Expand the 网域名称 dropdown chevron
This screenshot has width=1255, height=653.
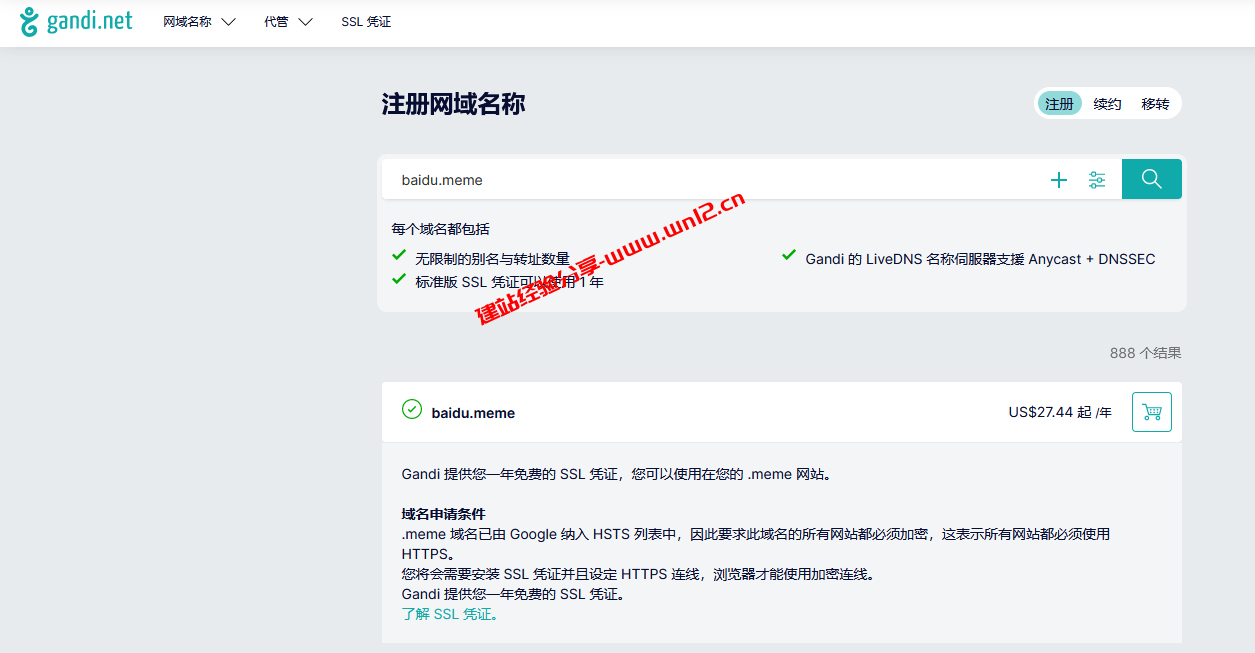(229, 21)
